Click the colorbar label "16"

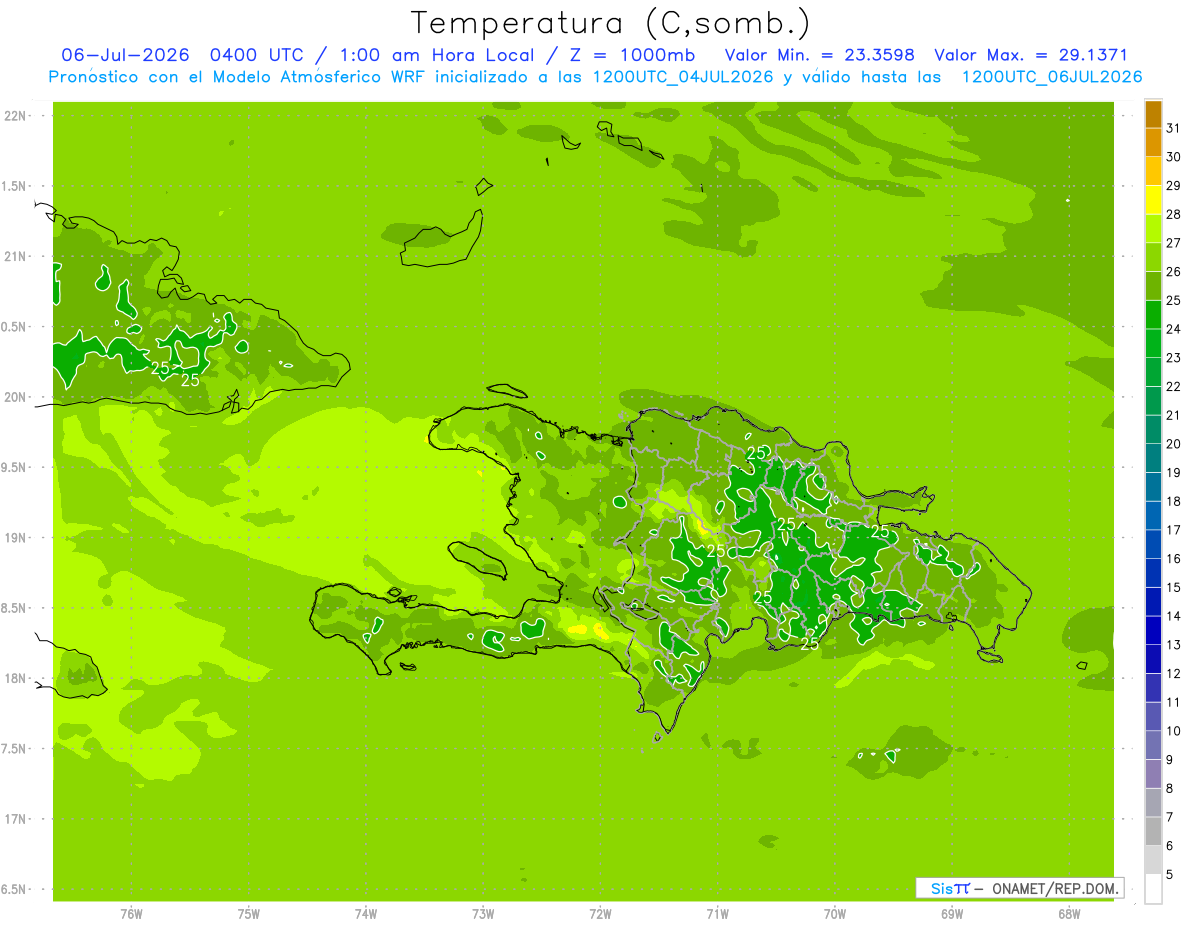tap(1173, 559)
